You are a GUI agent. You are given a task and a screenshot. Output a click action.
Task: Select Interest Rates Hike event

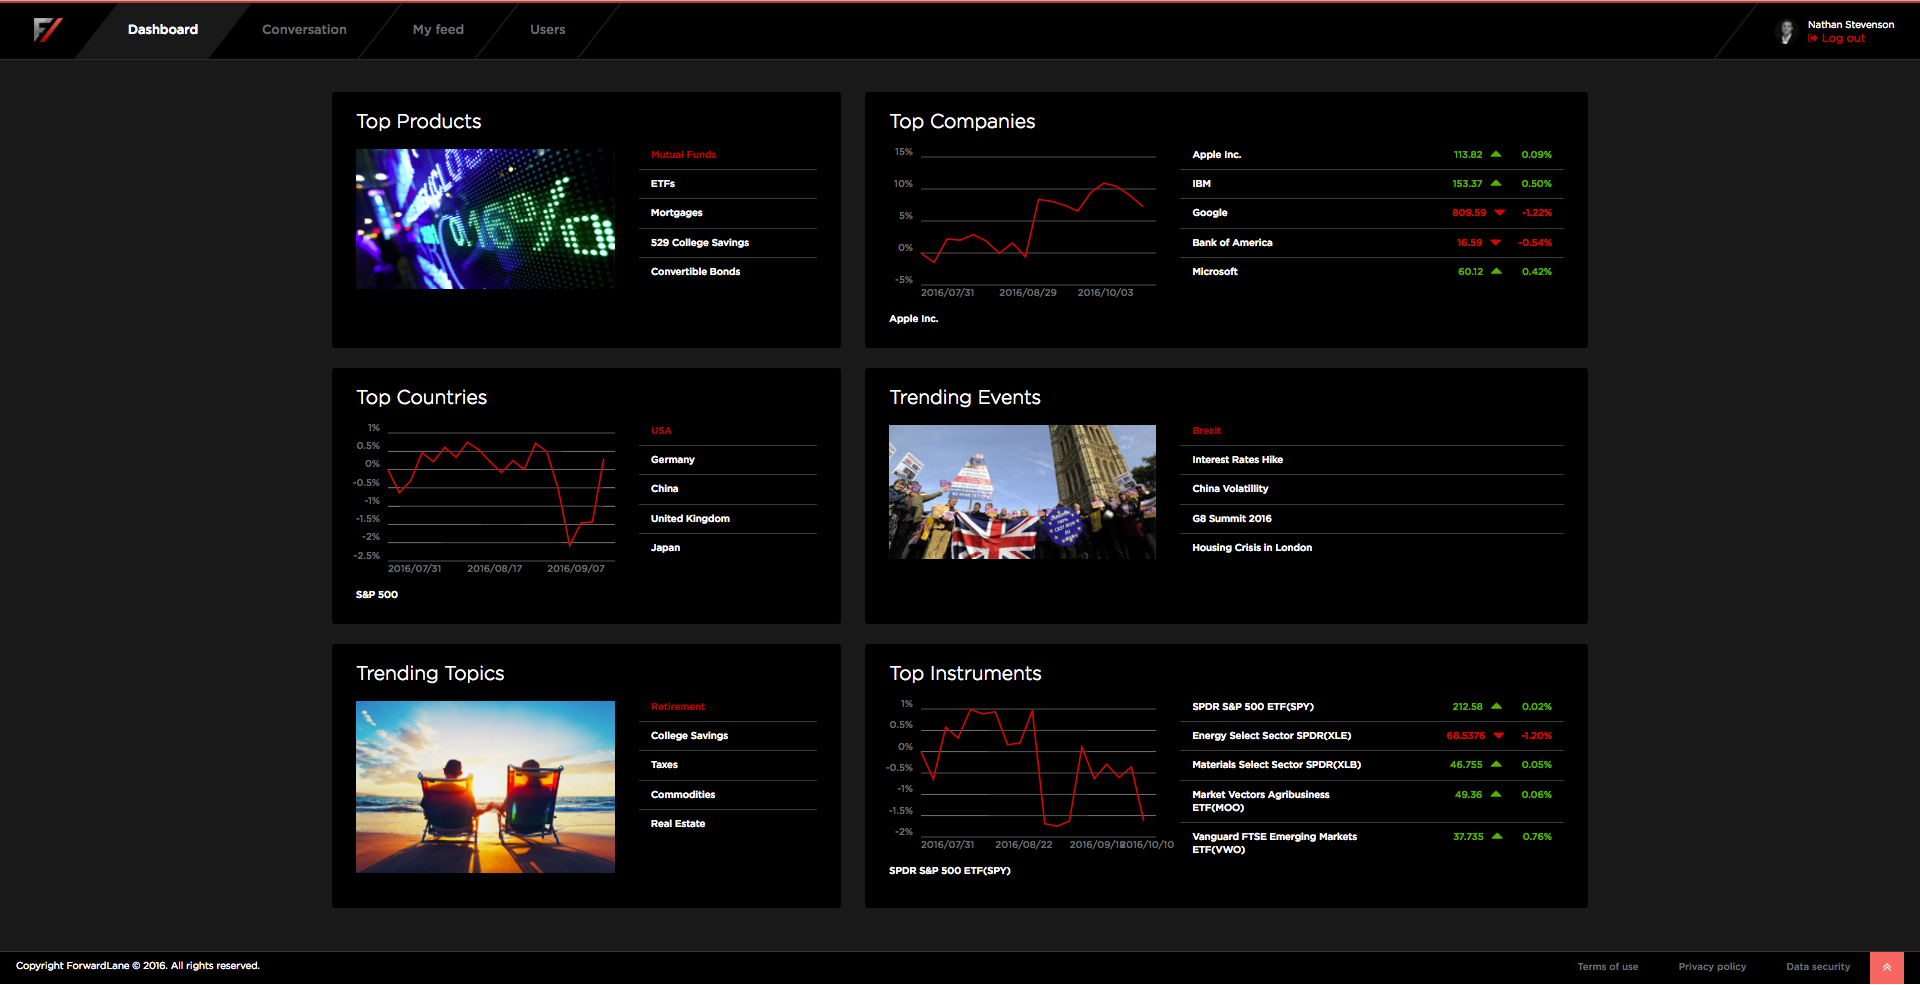(1372, 460)
